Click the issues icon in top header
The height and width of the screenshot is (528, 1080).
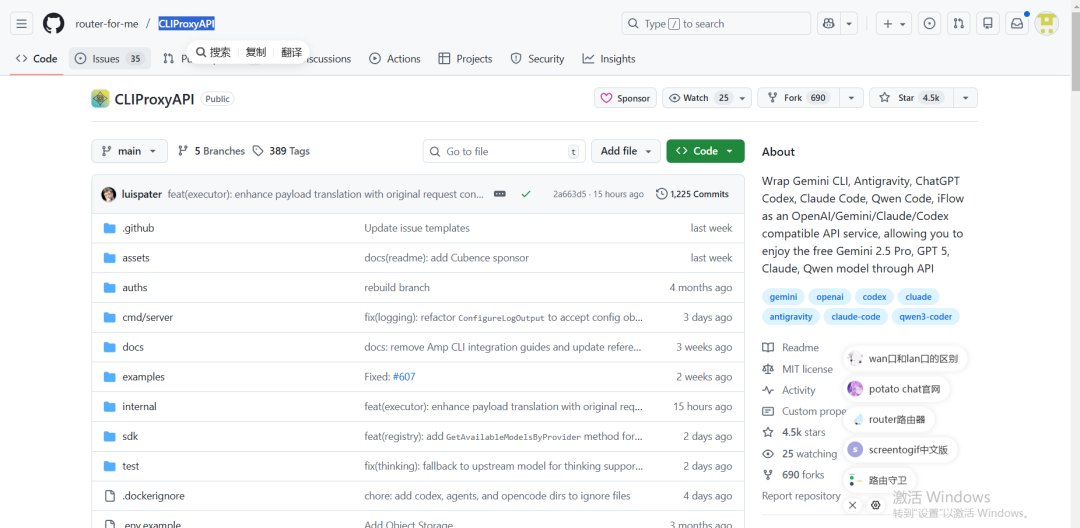(929, 23)
